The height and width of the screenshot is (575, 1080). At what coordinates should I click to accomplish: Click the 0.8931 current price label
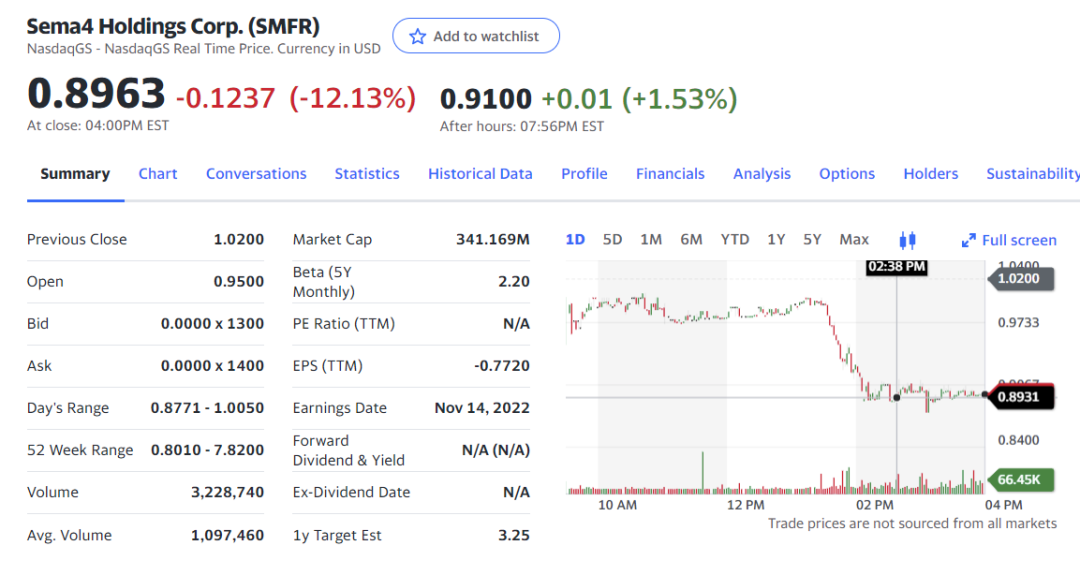pyautogui.click(x=1019, y=397)
